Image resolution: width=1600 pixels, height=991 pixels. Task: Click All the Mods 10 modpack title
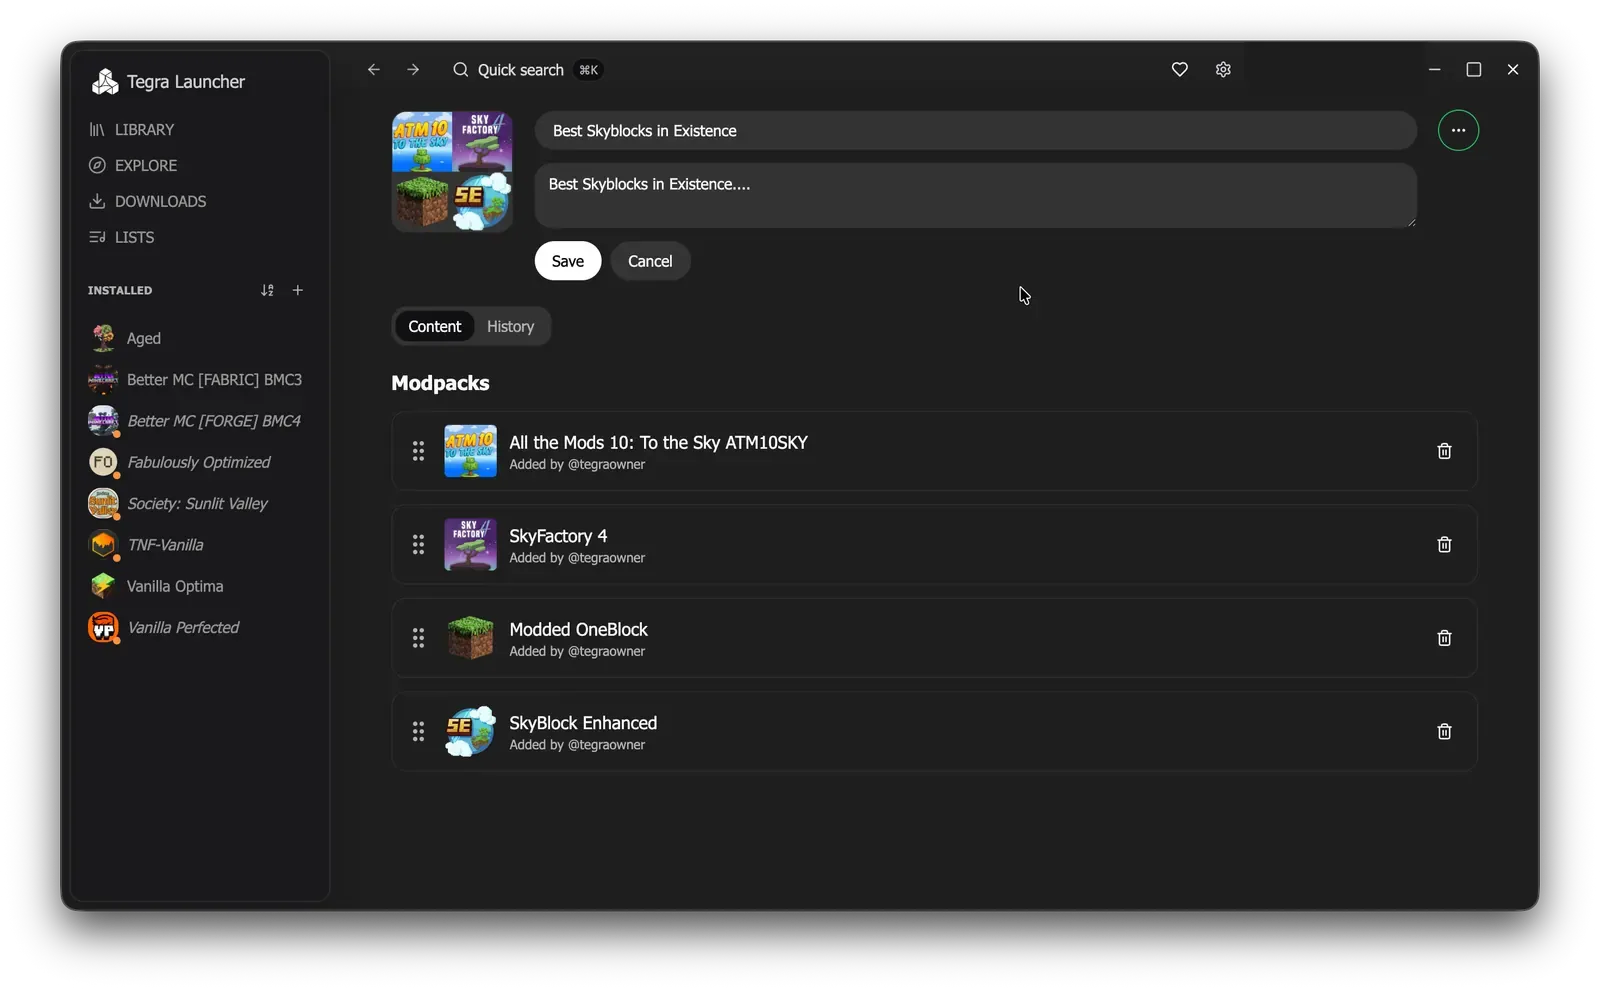[658, 443]
